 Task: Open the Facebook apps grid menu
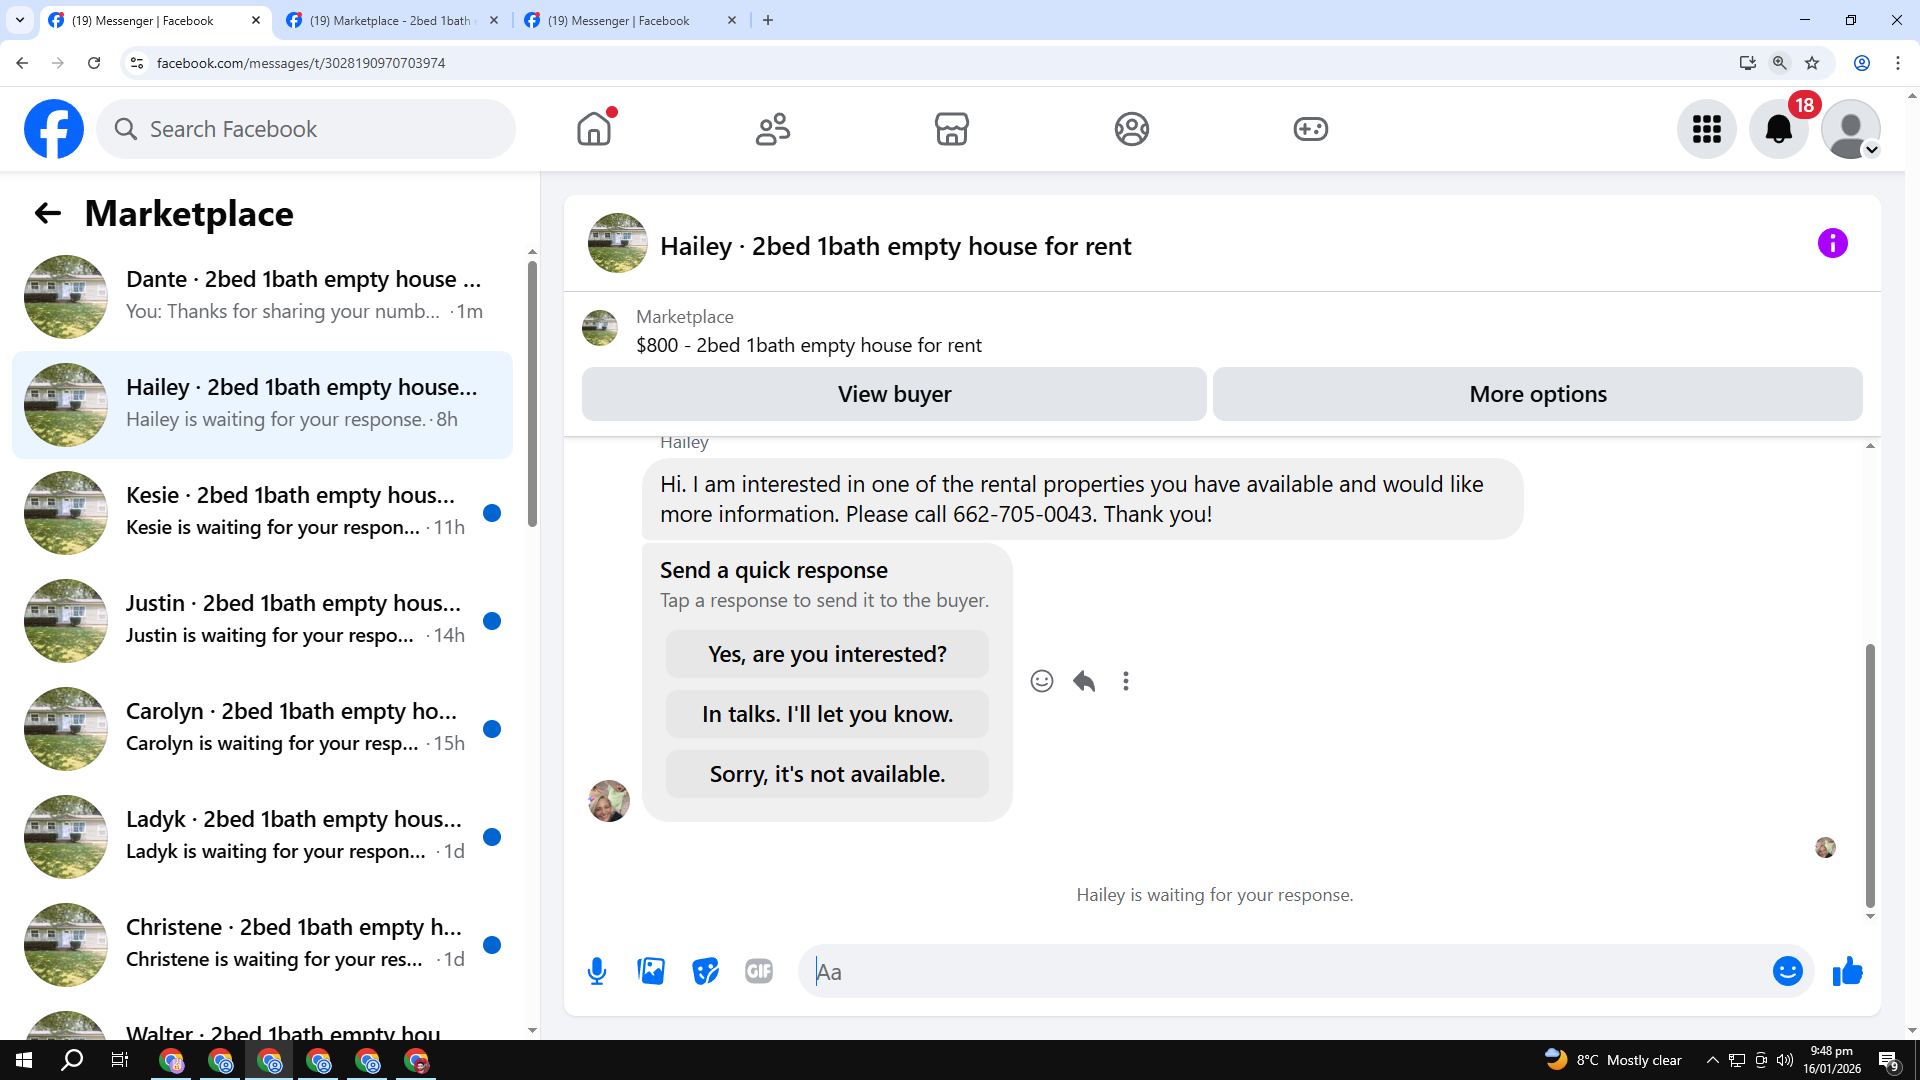coord(1706,129)
